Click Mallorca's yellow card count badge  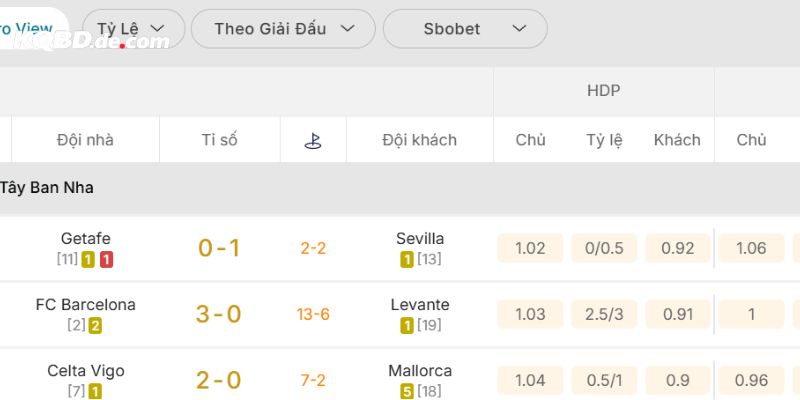[407, 392]
